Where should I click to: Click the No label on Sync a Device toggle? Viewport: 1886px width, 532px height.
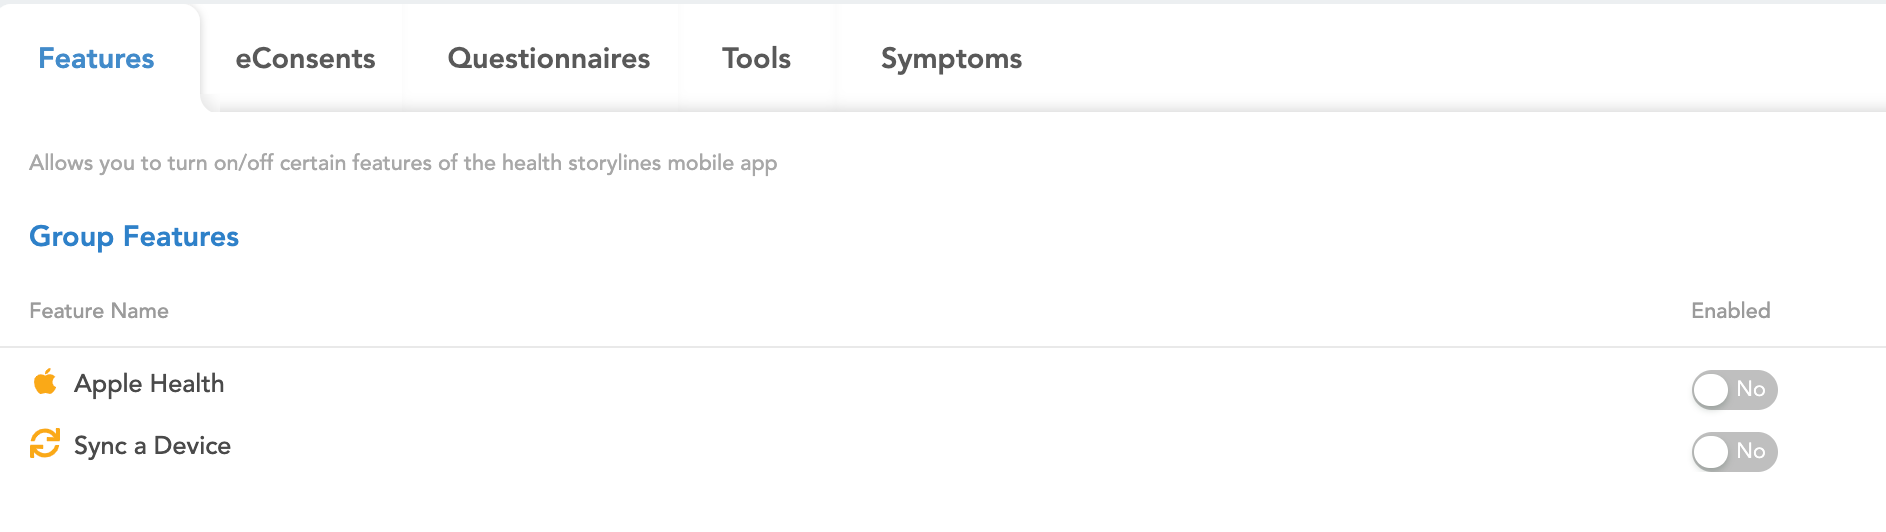coord(1751,451)
